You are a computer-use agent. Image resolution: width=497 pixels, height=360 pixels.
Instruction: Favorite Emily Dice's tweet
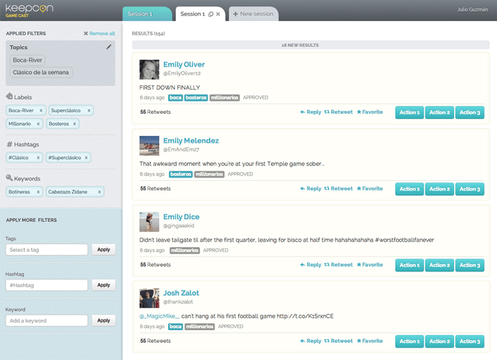(x=370, y=265)
